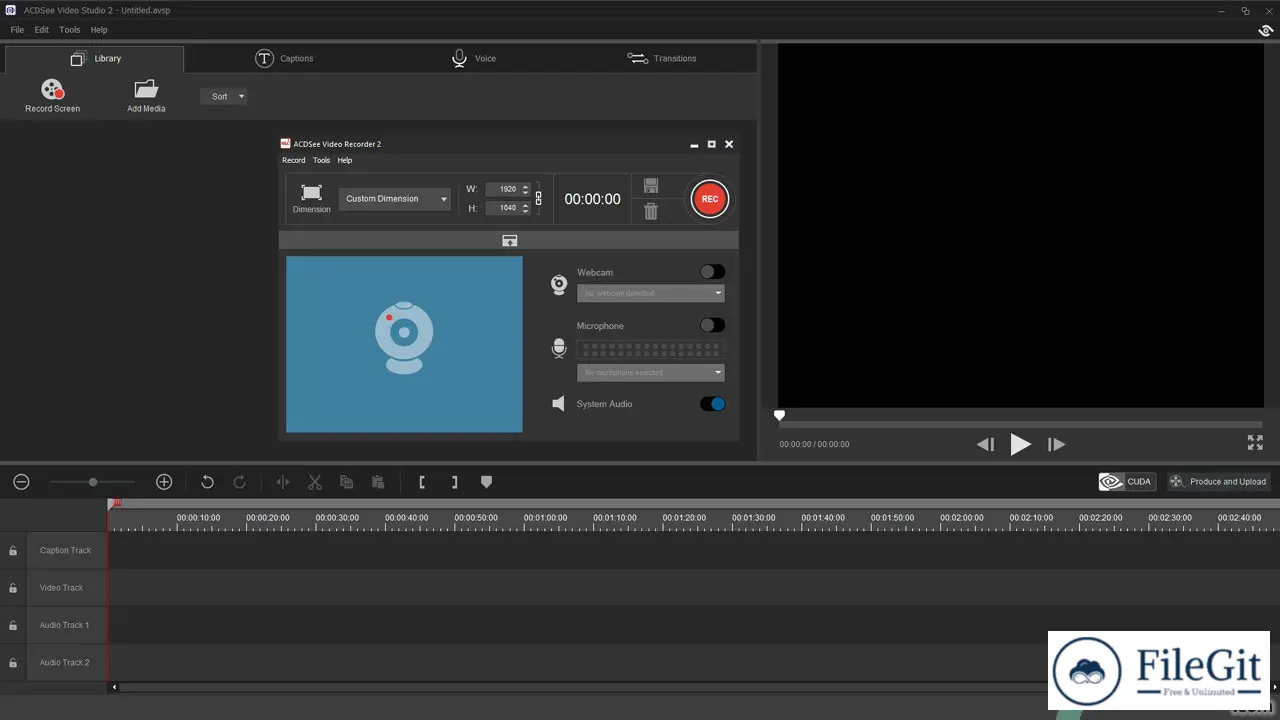Image resolution: width=1280 pixels, height=720 pixels.
Task: Enable the Microphone toggle
Action: (712, 325)
